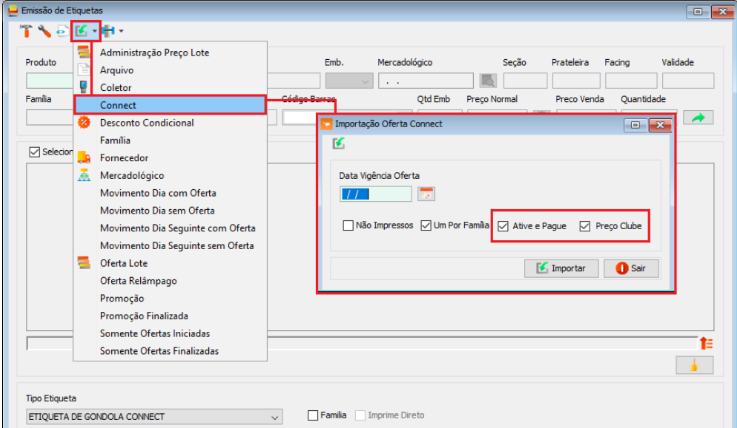Uncheck the Preço Clube checkbox
Viewport: 737px width, 428px height.
tap(586, 226)
